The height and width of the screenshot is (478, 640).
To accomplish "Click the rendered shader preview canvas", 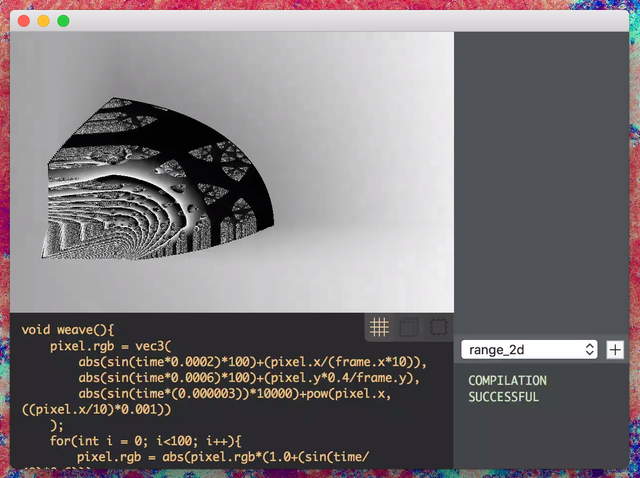I will click(232, 172).
